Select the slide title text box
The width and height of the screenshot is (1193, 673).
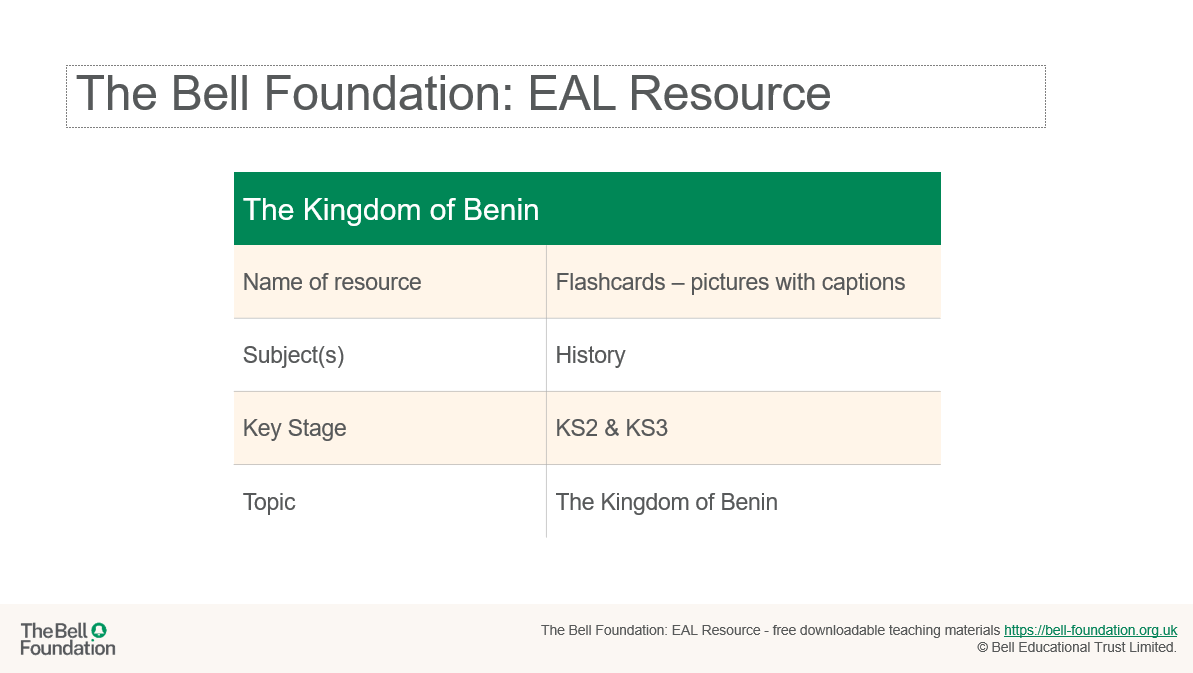click(x=555, y=97)
